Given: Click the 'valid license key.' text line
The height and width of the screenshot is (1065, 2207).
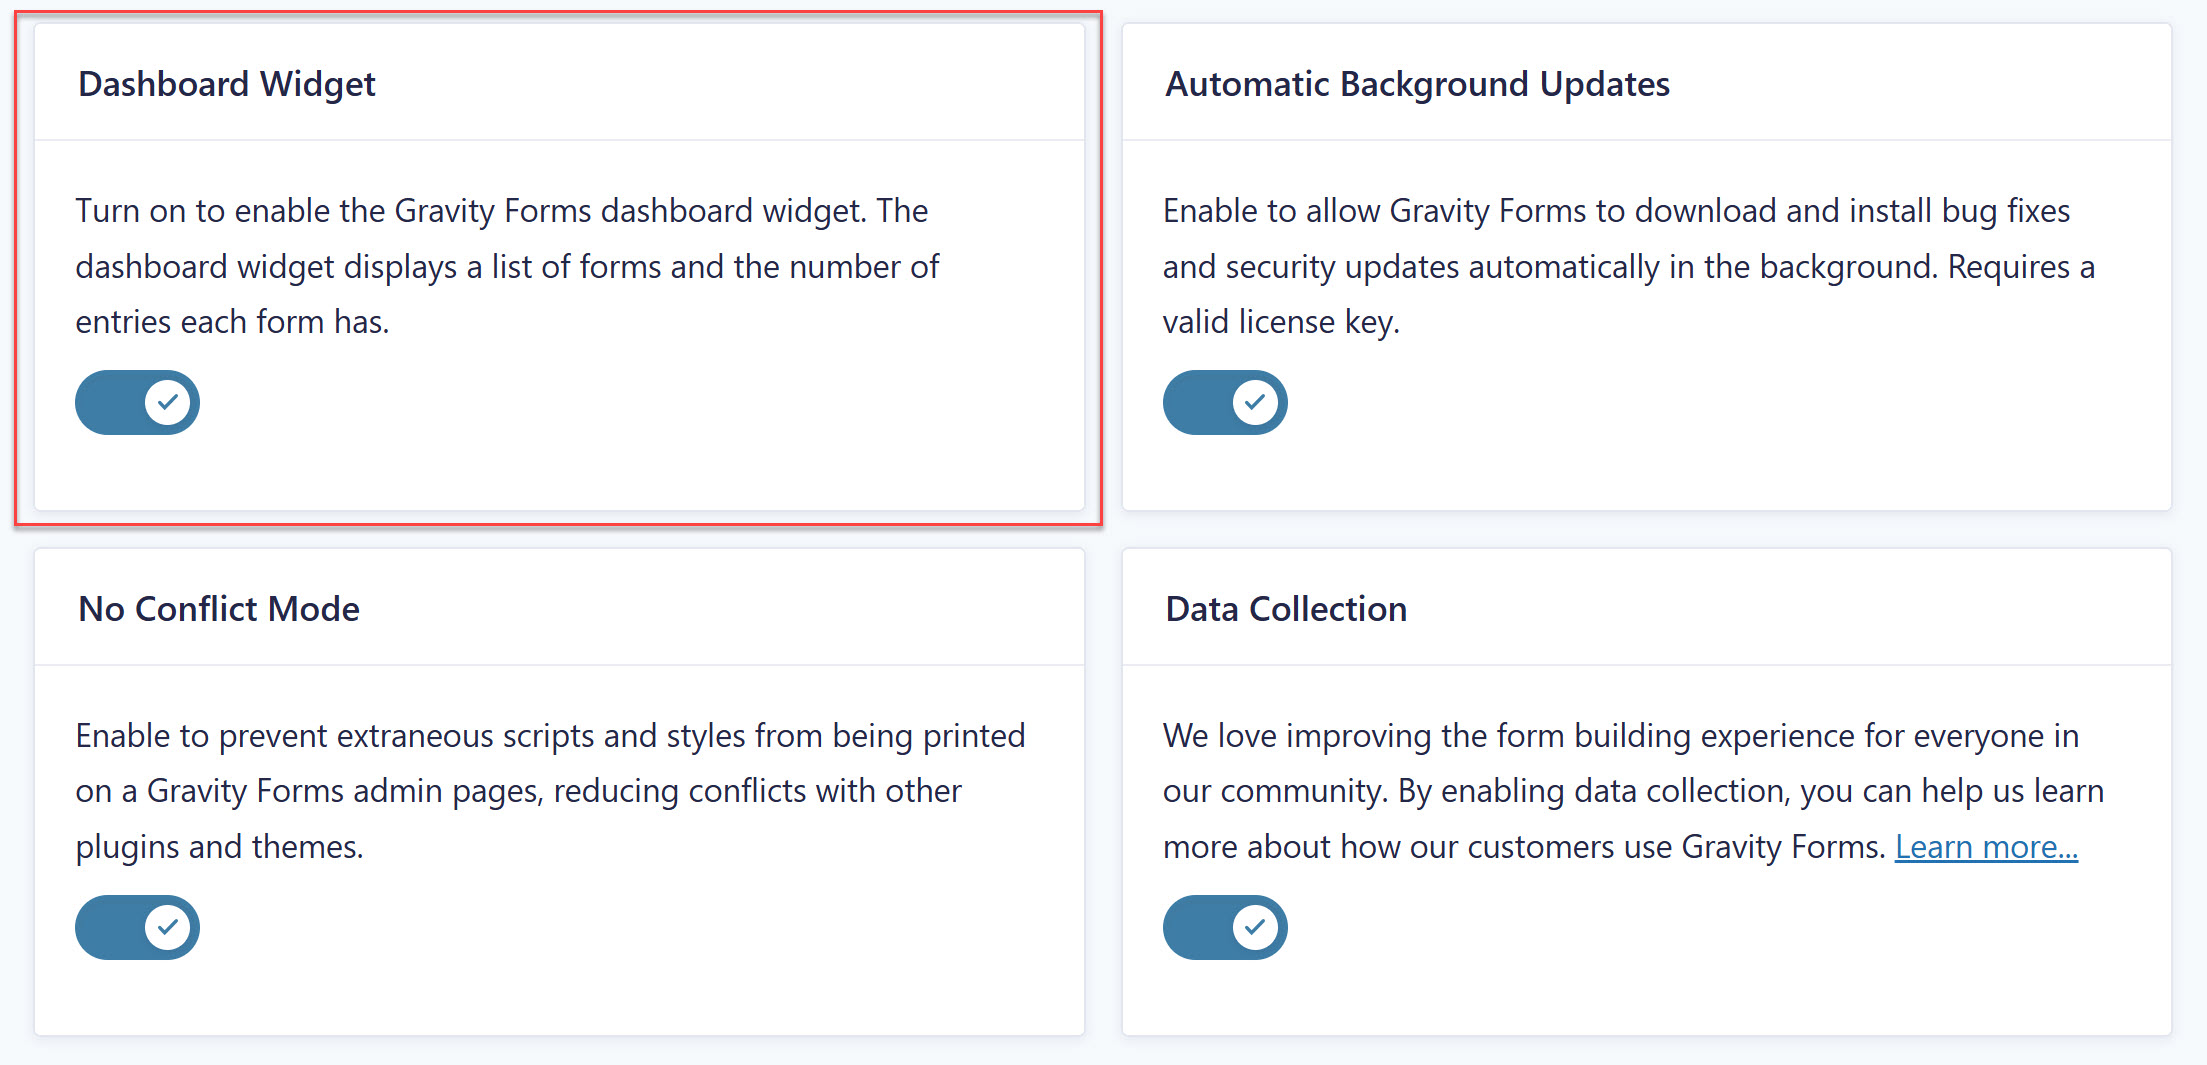Looking at the screenshot, I should (1281, 322).
